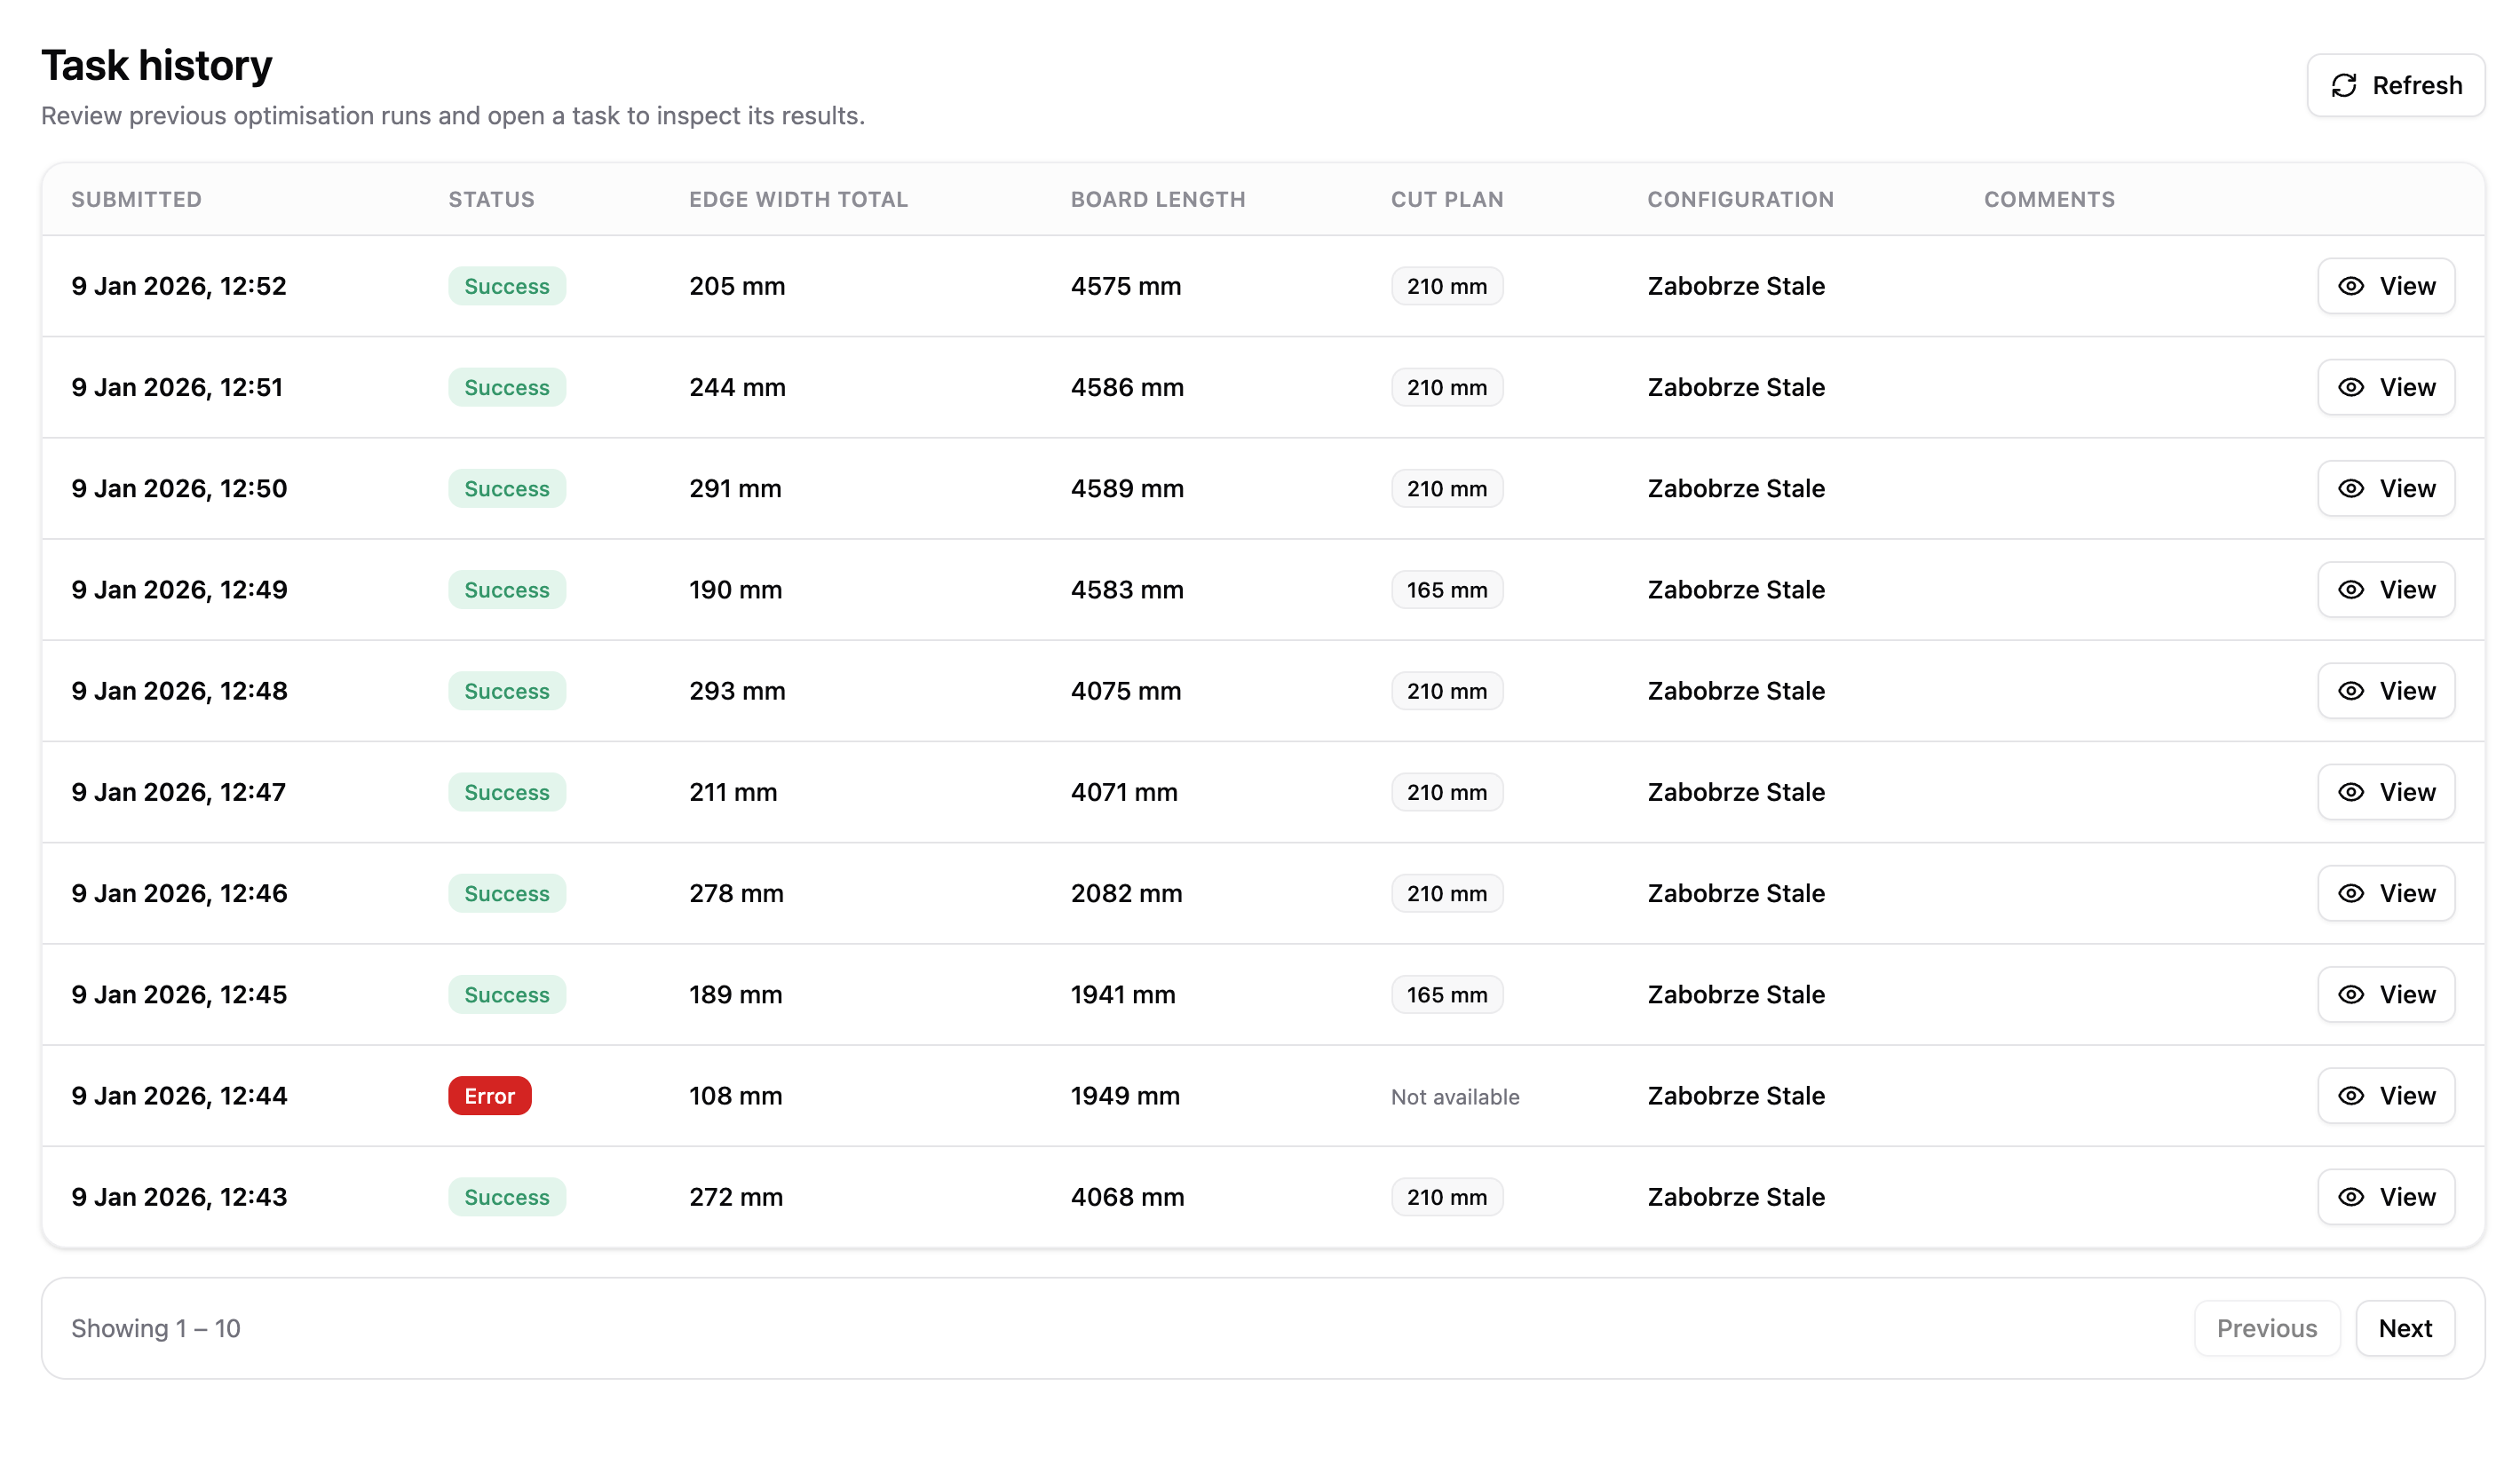
Task: View the 12:52 task's results
Action: click(x=2386, y=286)
